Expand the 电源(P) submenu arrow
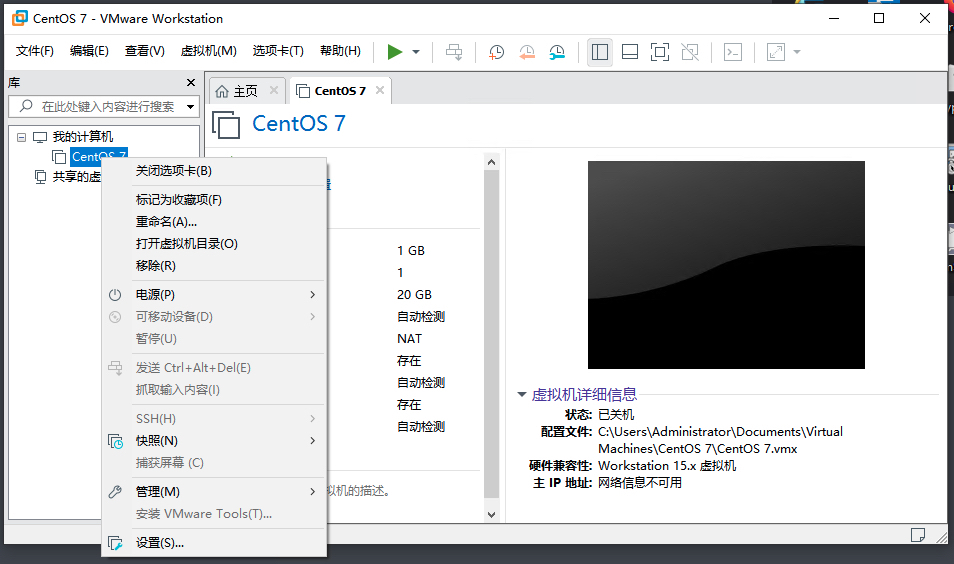Image resolution: width=954 pixels, height=564 pixels. point(313,294)
